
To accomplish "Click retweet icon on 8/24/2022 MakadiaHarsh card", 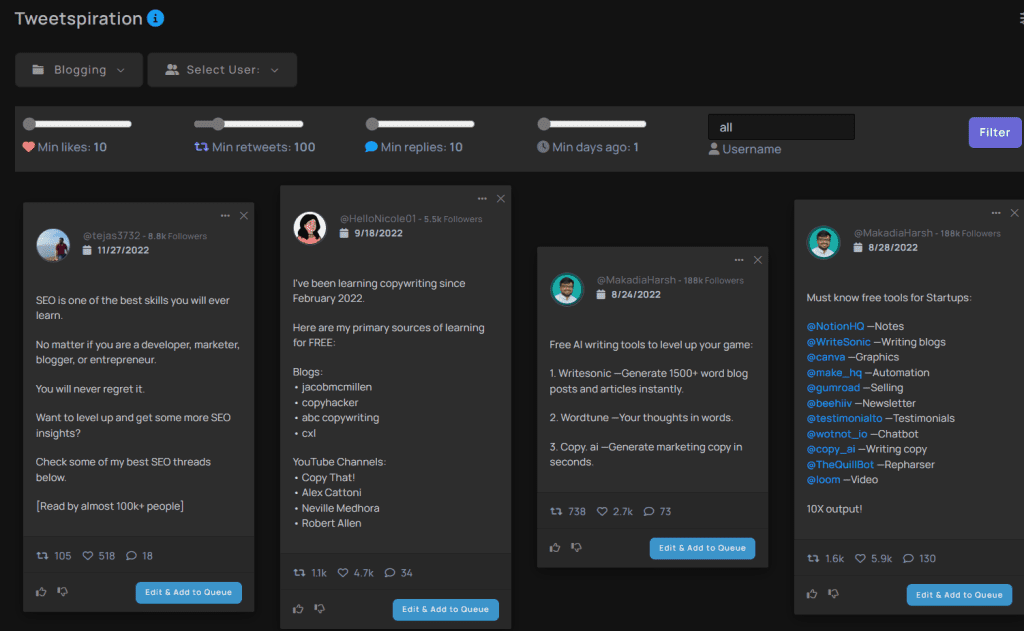I will coord(556,511).
